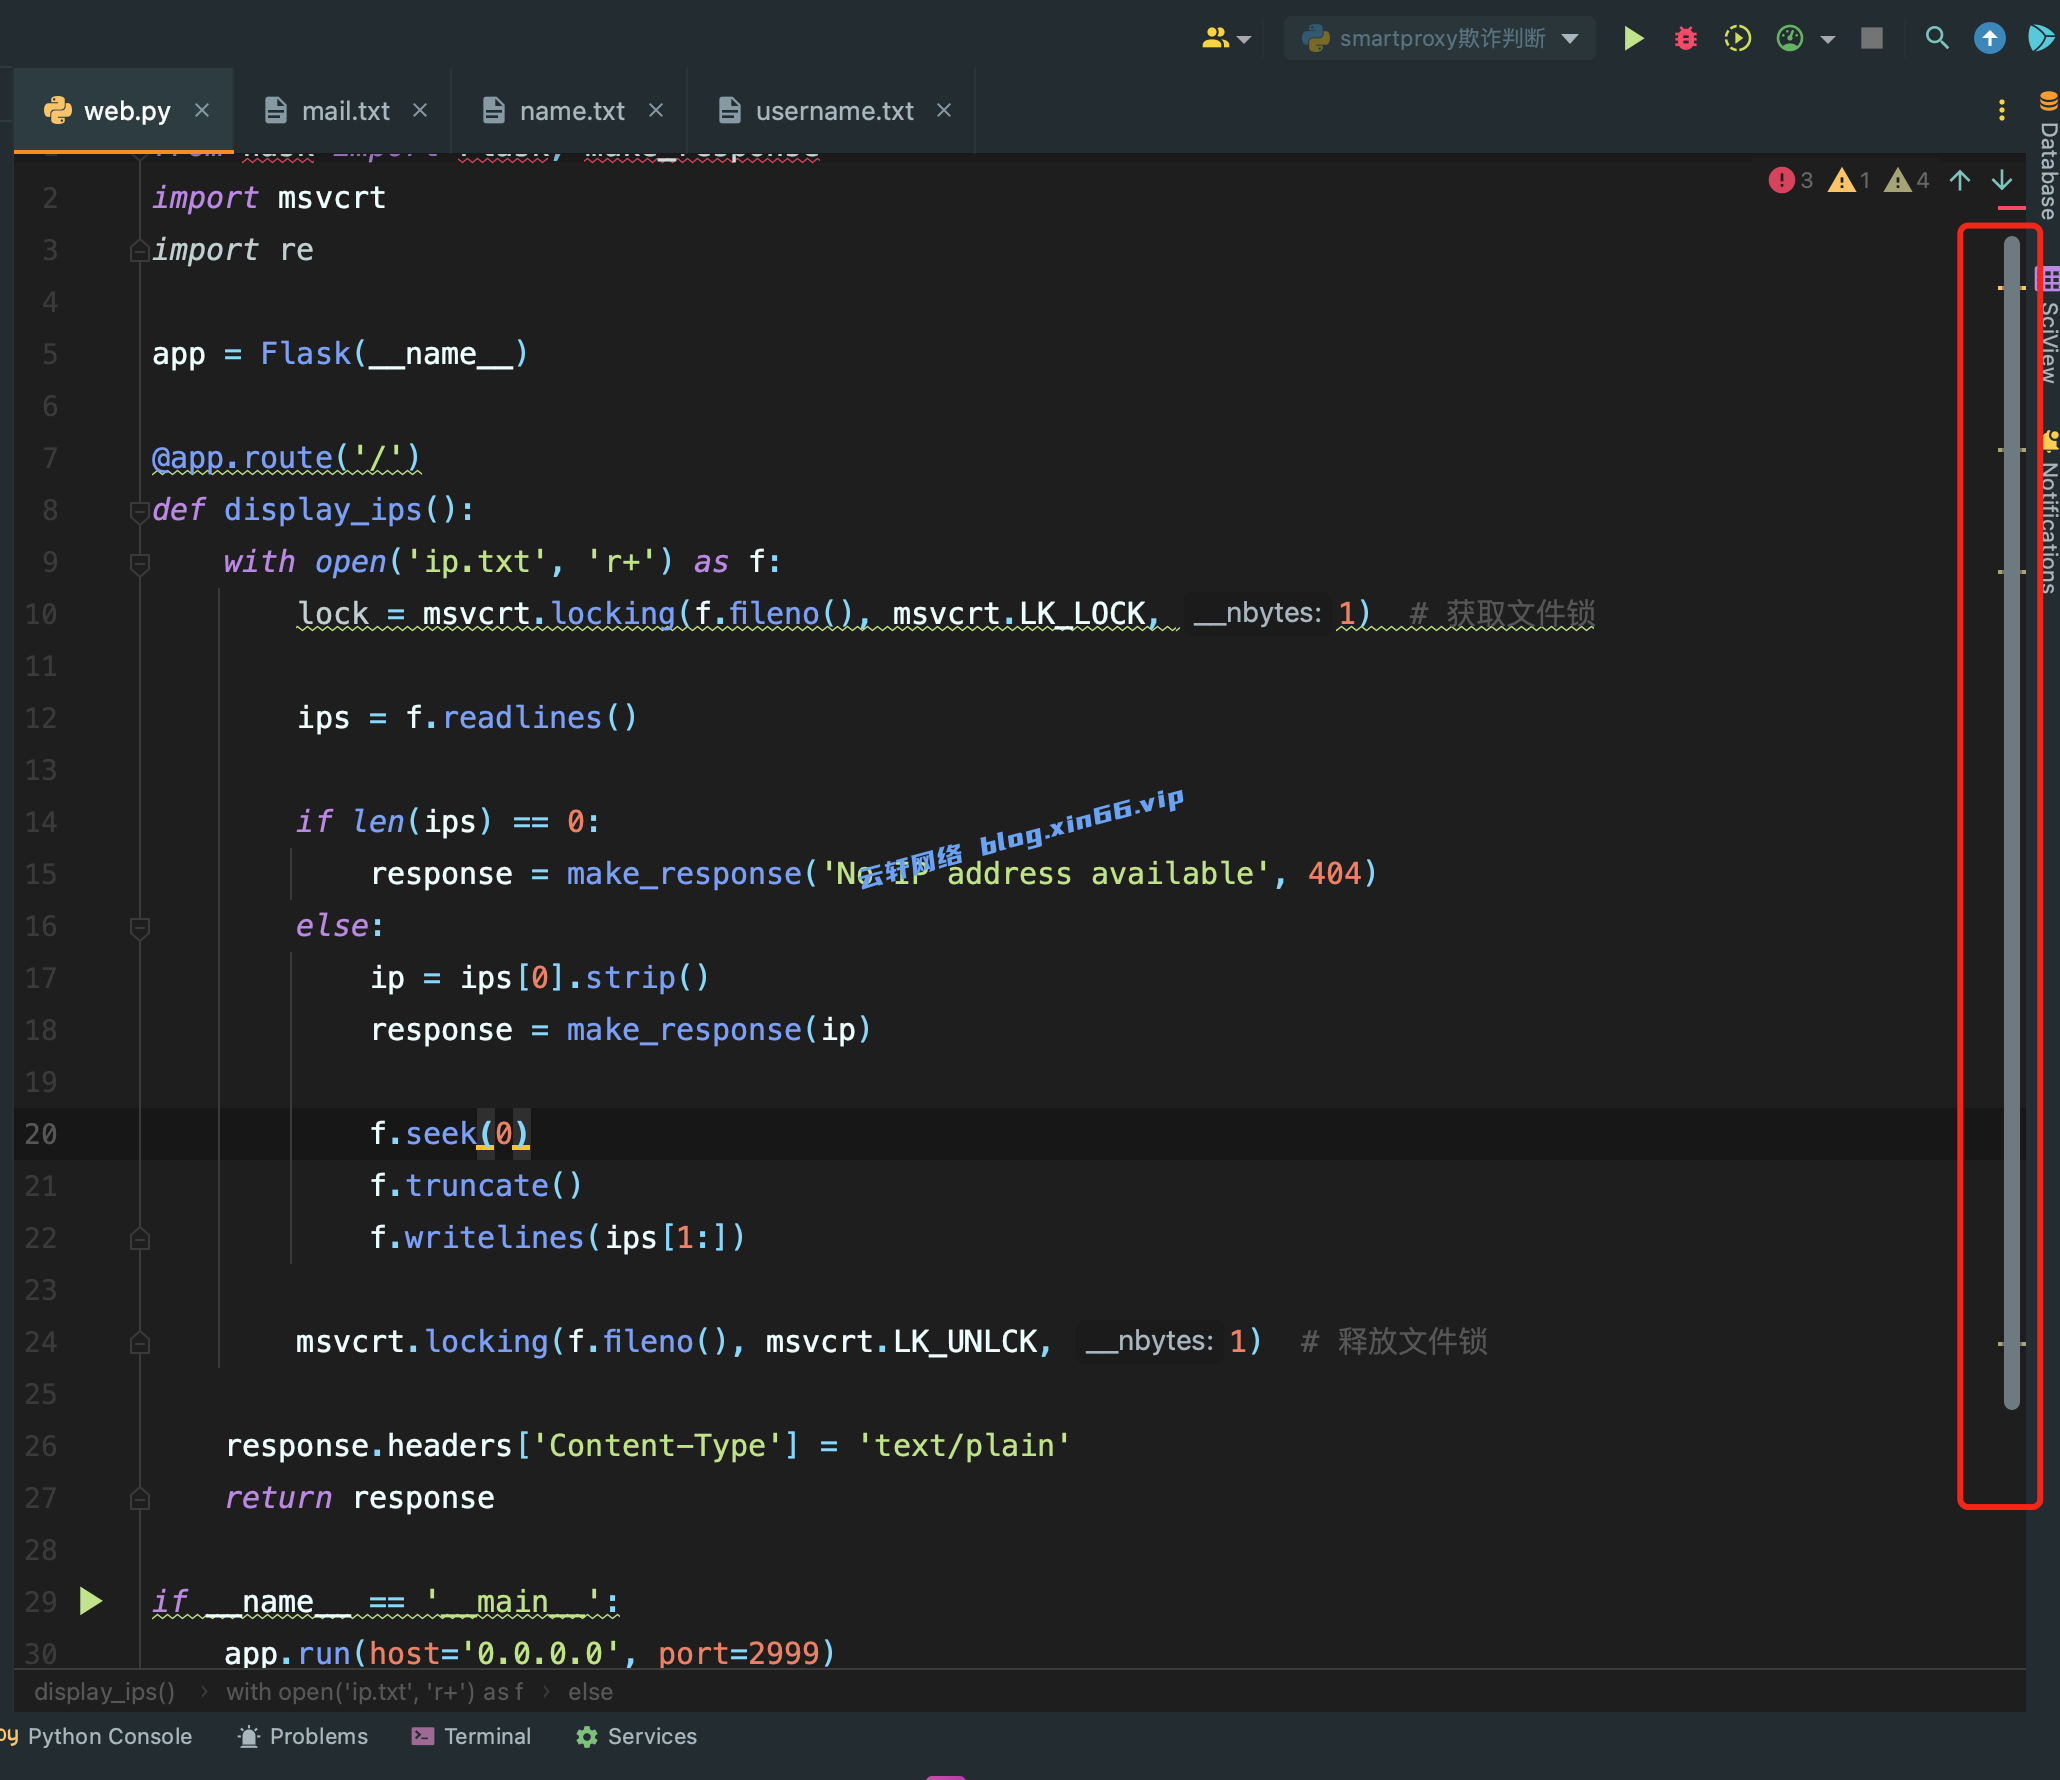
Task: Run the smartproxy configuration with play button
Action: [1633, 39]
